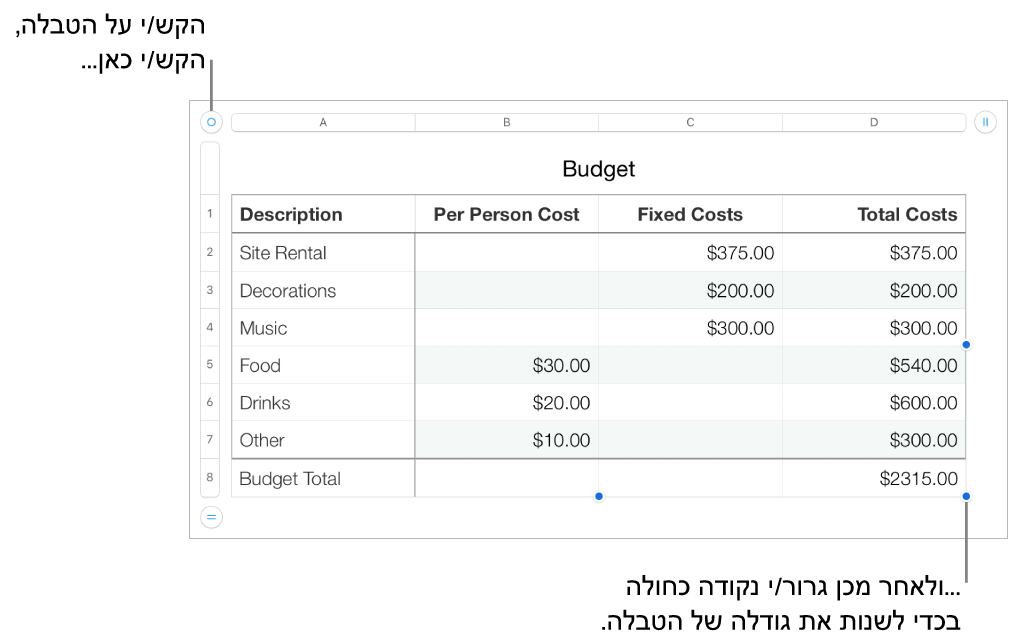The height and width of the screenshot is (635, 1009).
Task: Select row 6 header
Action: click(210, 402)
